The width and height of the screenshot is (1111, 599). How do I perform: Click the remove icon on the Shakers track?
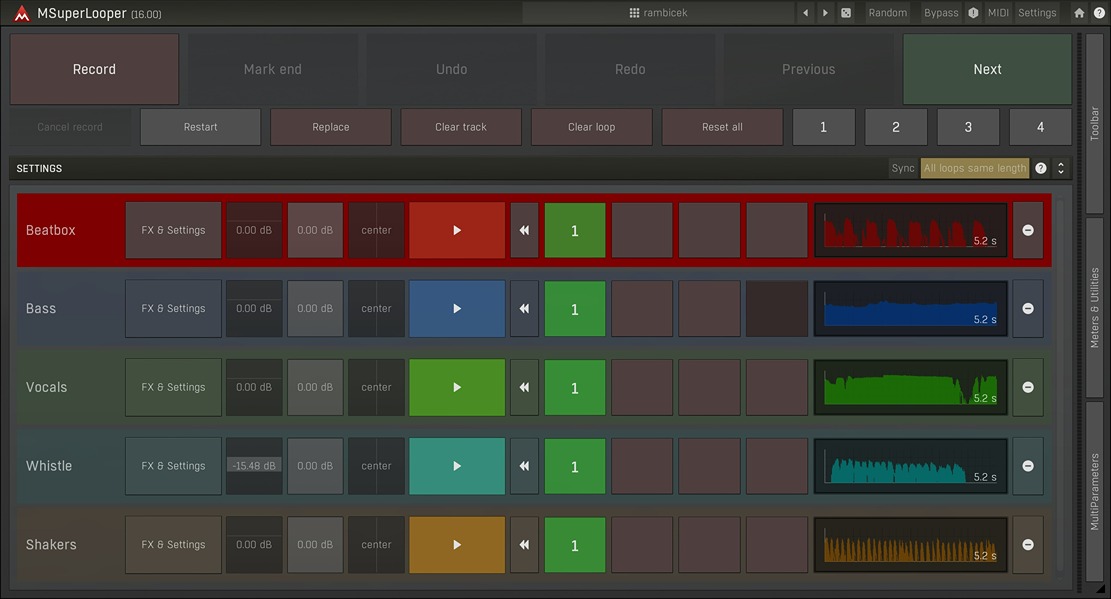[x=1027, y=544]
